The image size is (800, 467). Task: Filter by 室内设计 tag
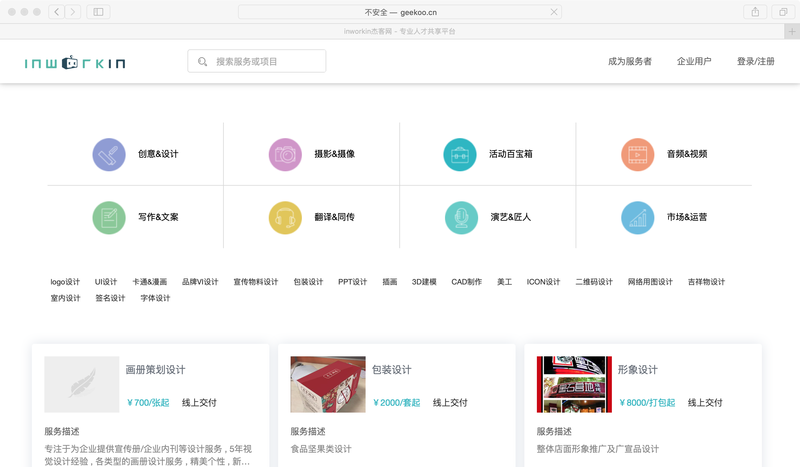pos(65,298)
